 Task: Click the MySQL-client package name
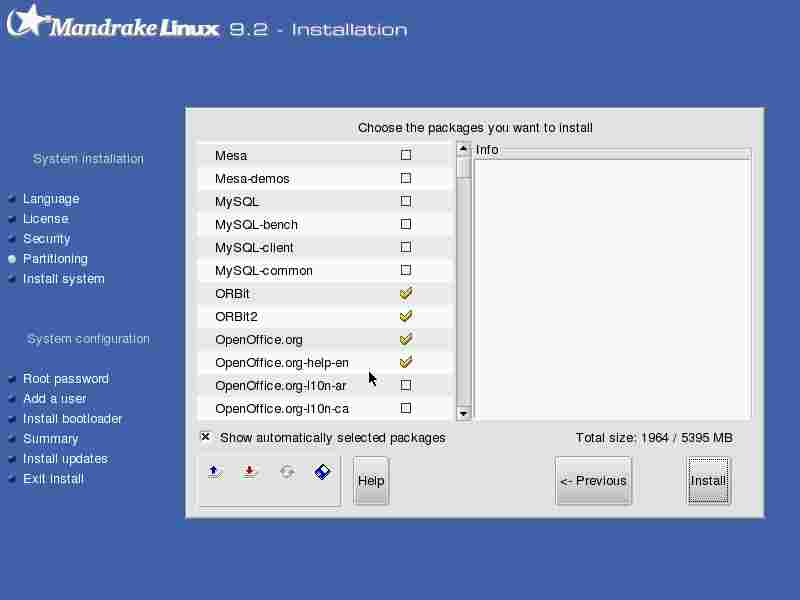[254, 247]
